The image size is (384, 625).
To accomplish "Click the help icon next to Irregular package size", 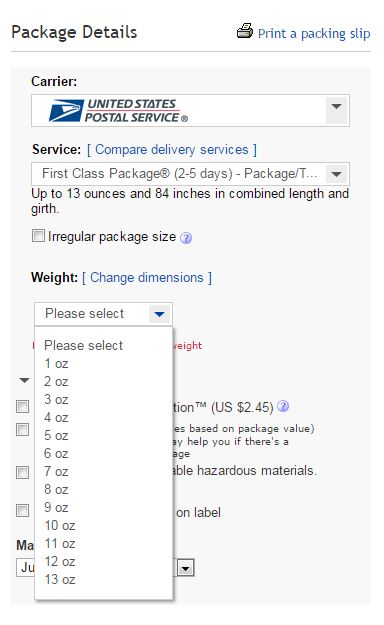I will [x=186, y=238].
